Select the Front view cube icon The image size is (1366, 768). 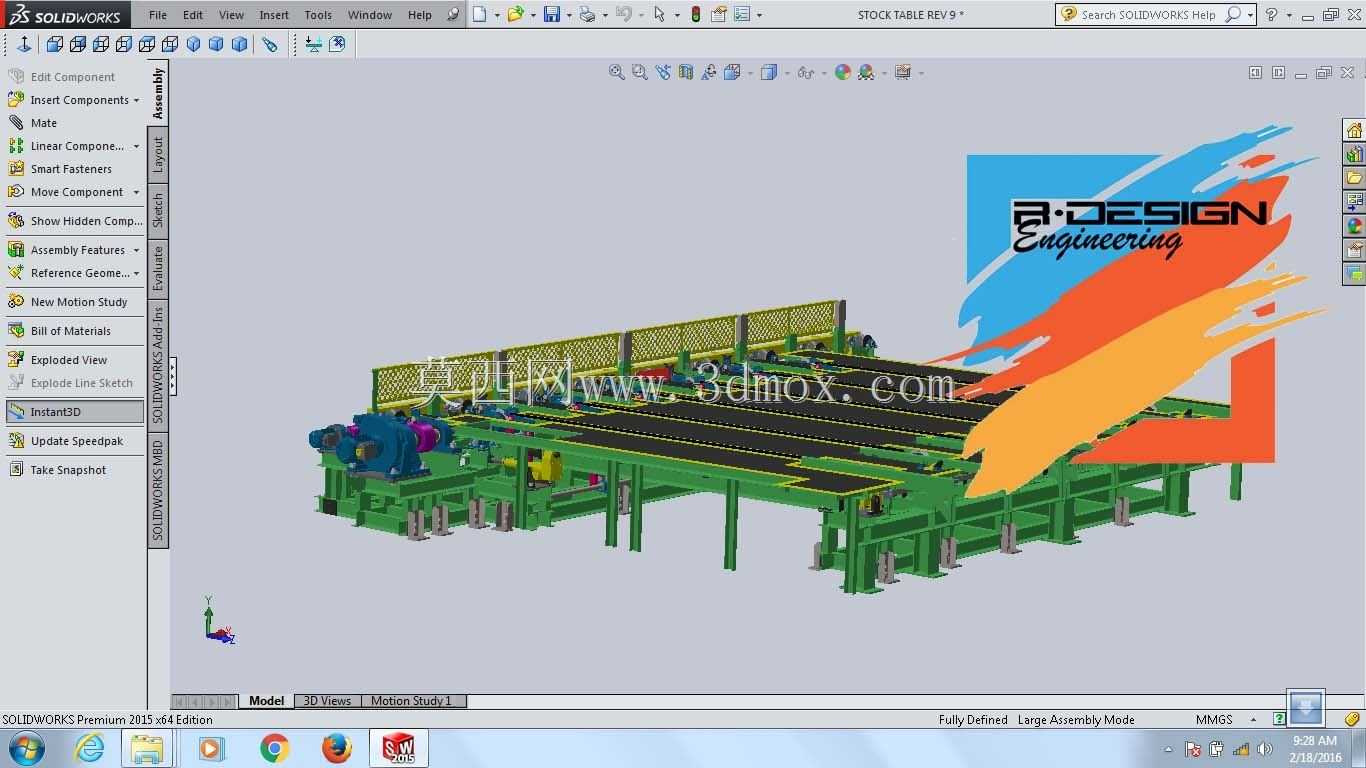(x=55, y=44)
